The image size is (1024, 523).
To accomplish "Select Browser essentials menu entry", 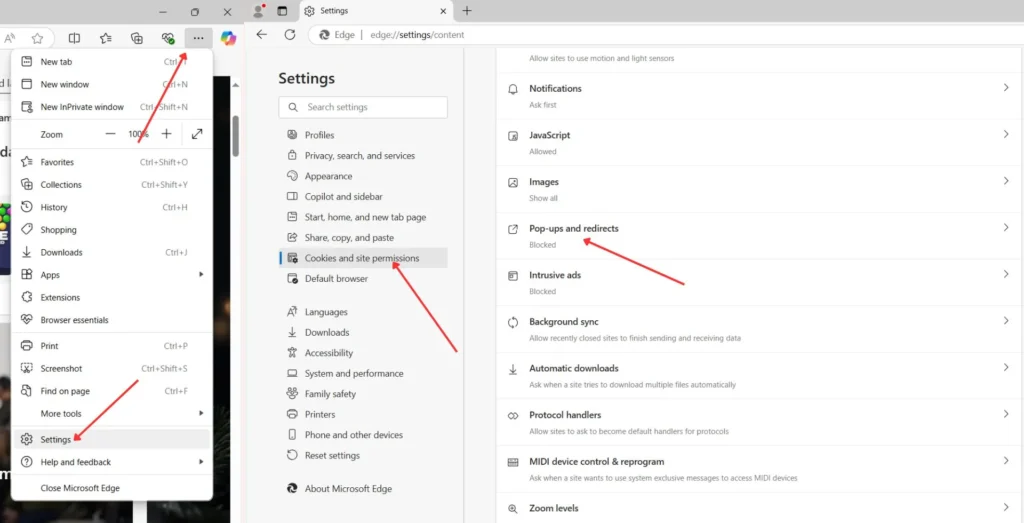I will coord(112,320).
